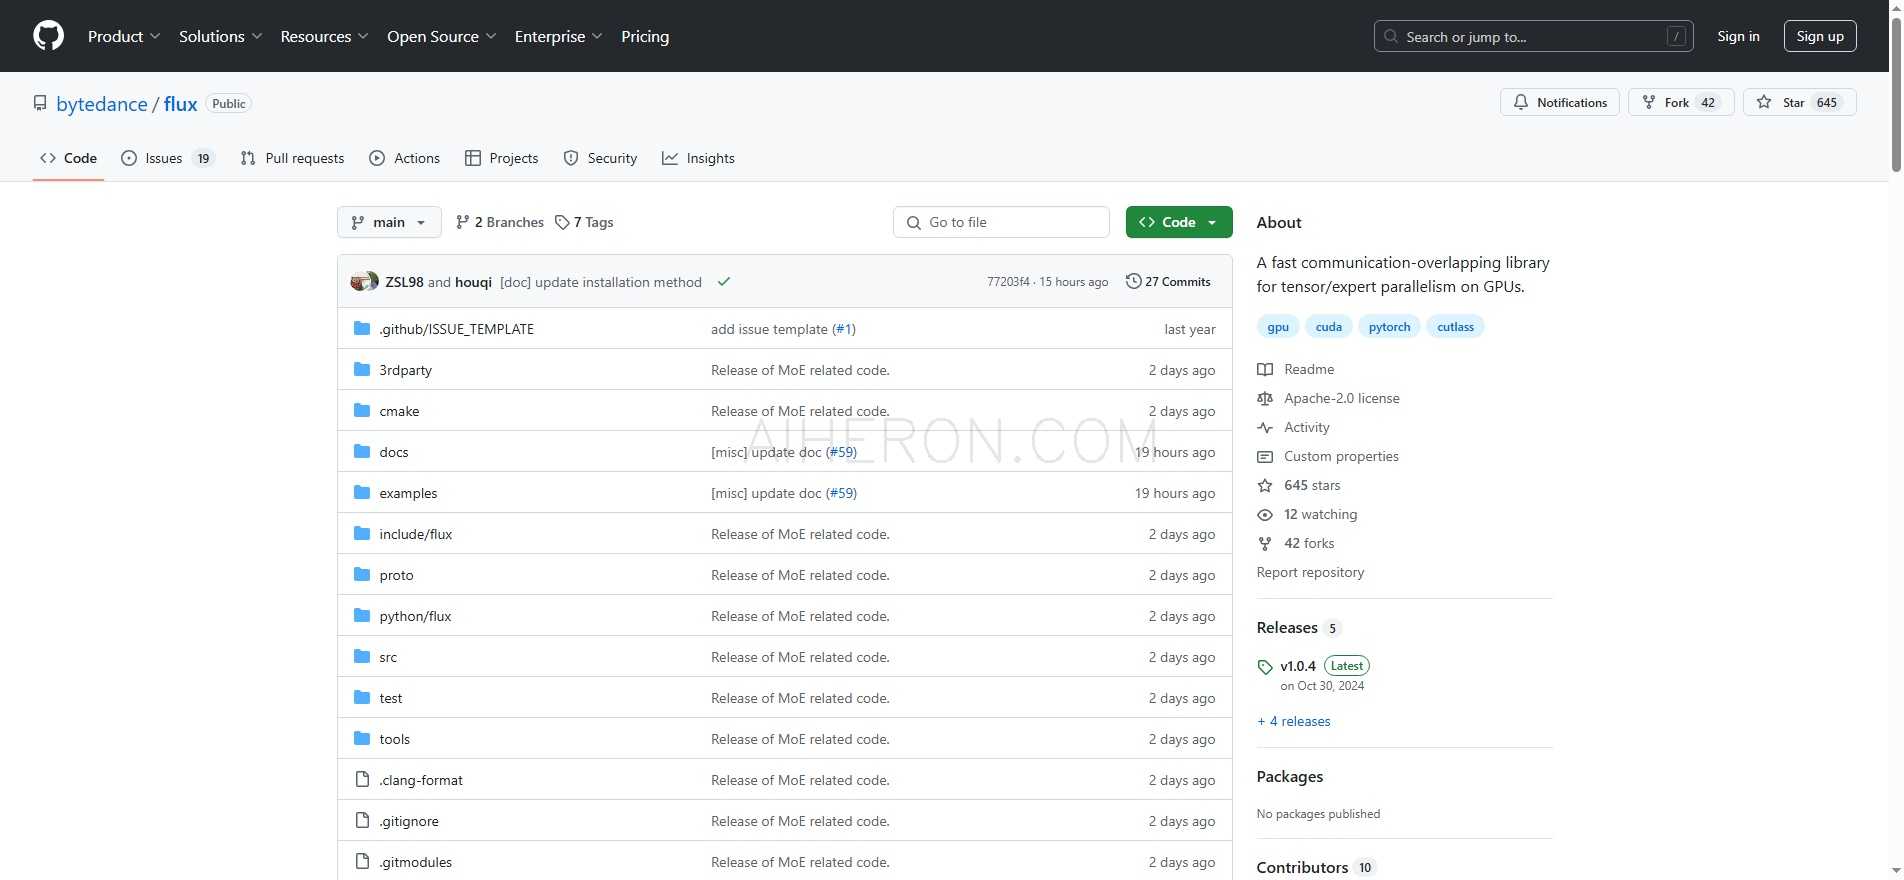Open the bytedance owner link

click(102, 104)
